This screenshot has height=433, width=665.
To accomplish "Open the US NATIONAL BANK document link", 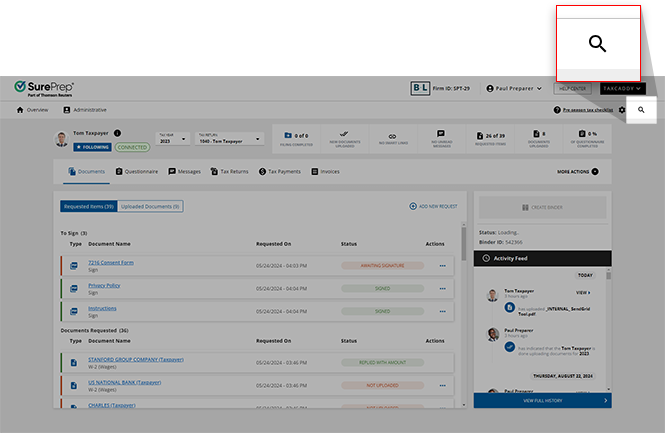I will click(x=124, y=382).
